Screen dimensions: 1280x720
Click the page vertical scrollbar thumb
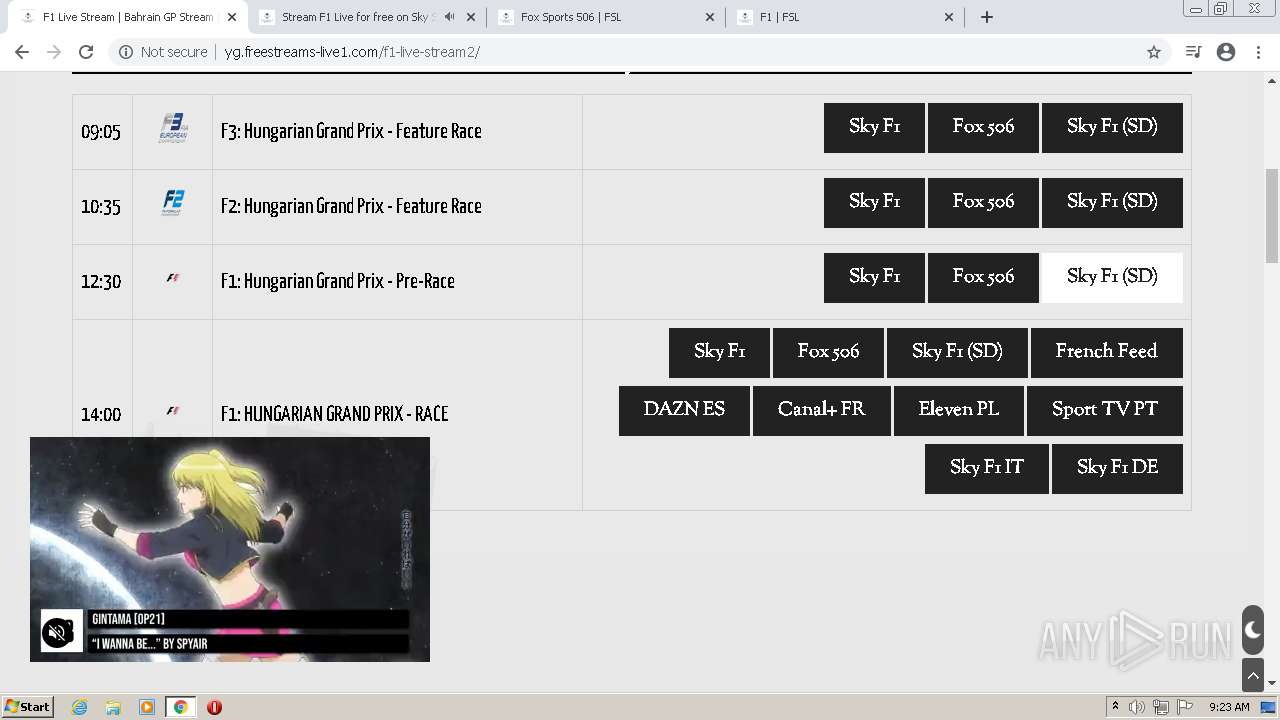click(1272, 215)
